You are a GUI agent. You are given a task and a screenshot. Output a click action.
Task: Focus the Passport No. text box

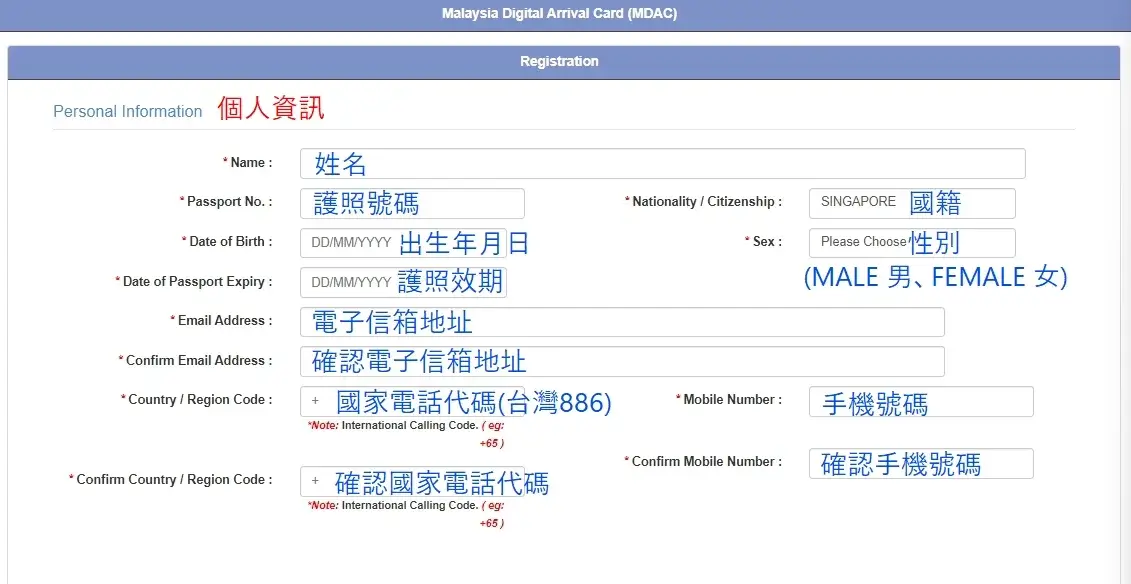tap(412, 203)
